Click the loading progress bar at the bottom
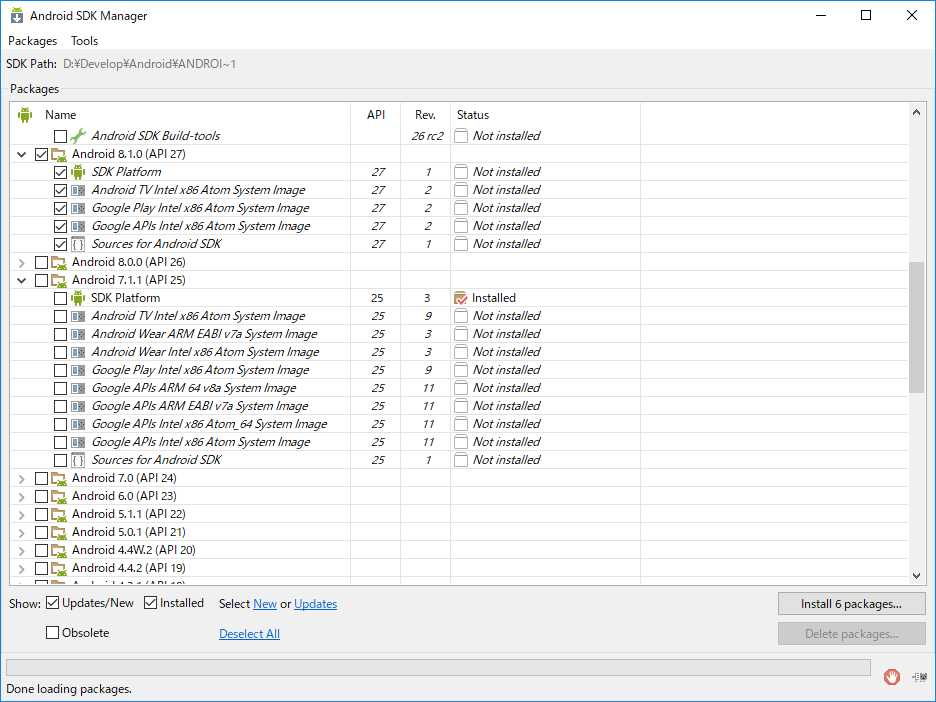This screenshot has width=936, height=702. (438, 667)
